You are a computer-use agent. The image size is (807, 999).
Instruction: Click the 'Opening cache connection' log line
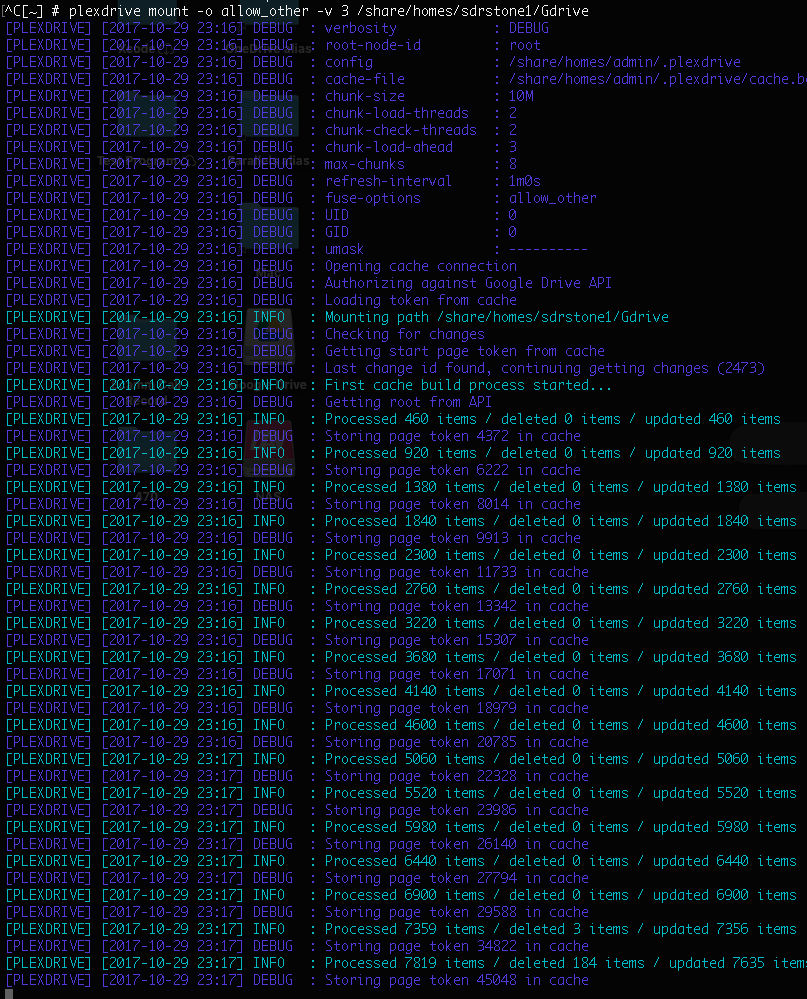[x=420, y=266]
